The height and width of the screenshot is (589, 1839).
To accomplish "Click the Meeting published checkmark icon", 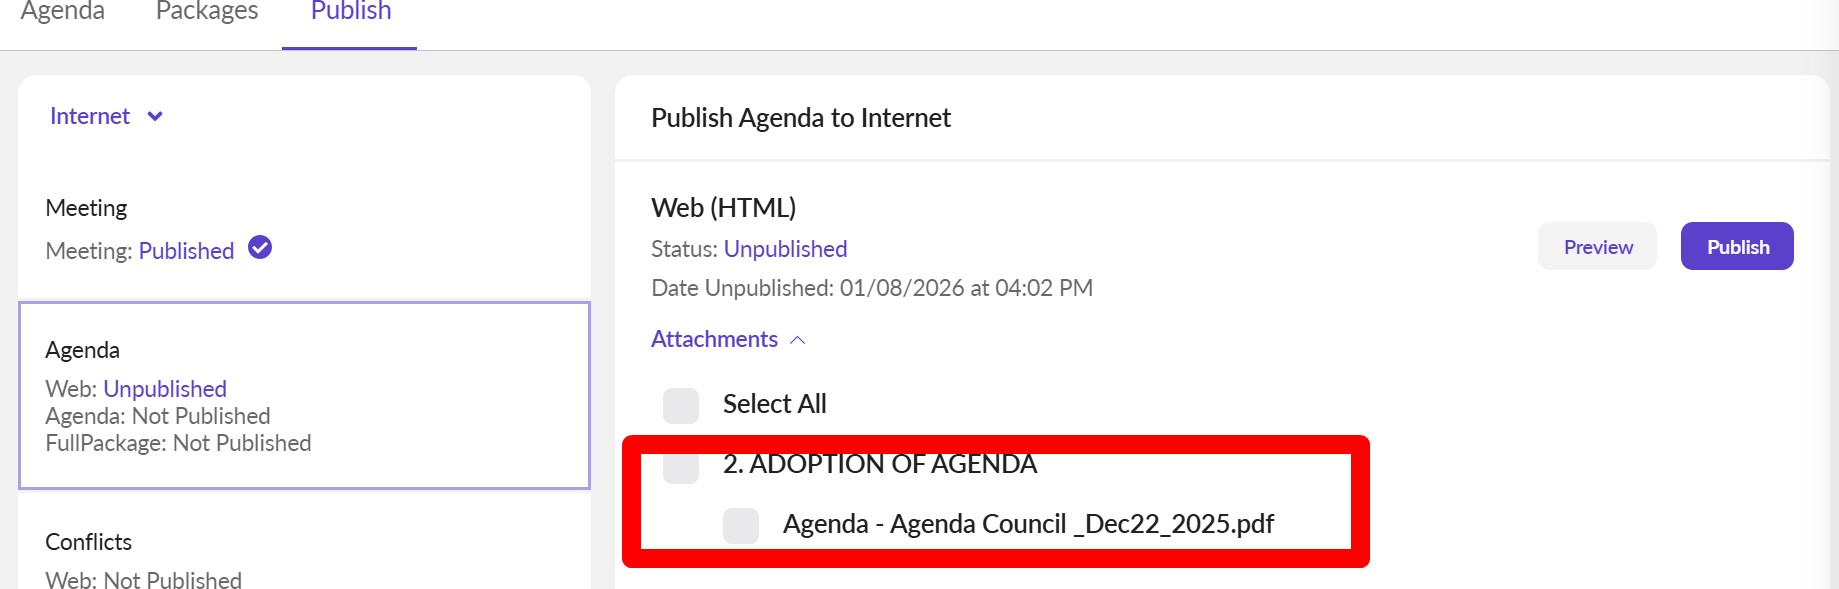I will click(x=260, y=247).
